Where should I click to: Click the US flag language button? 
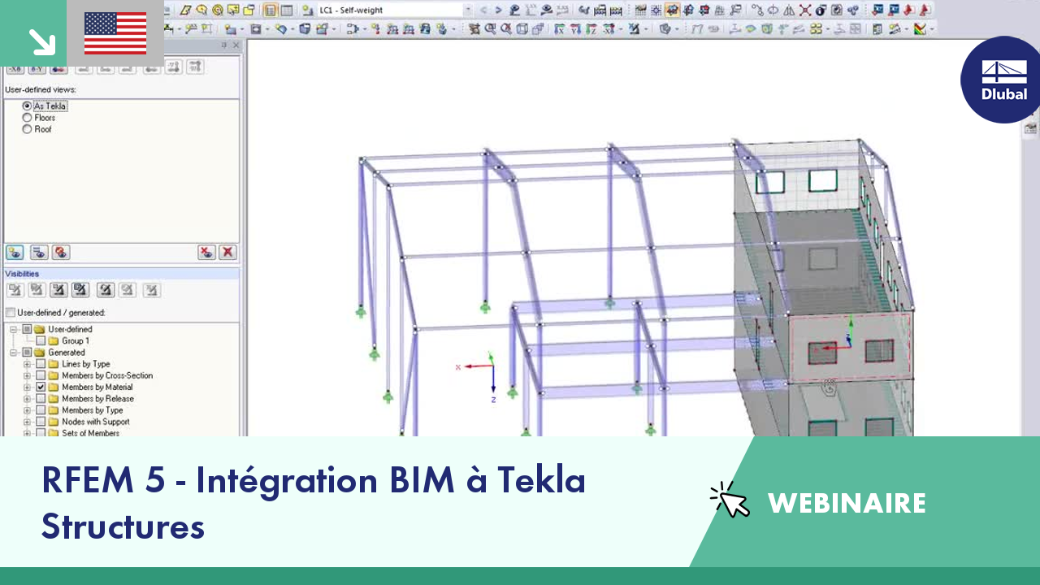click(x=115, y=33)
